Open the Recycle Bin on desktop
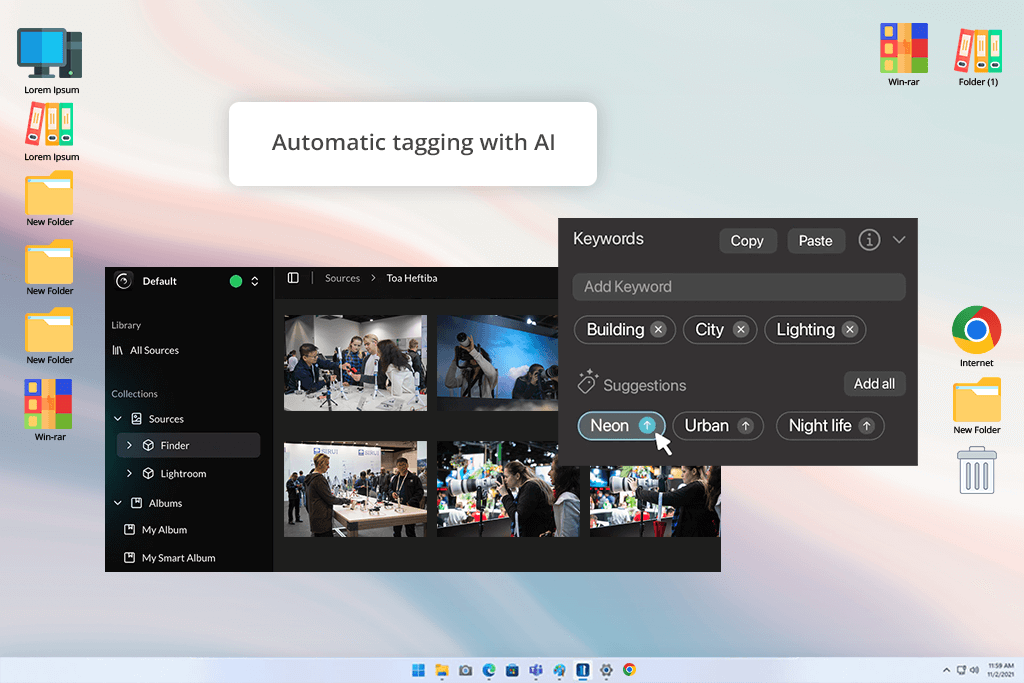The width and height of the screenshot is (1024, 683). 977,470
